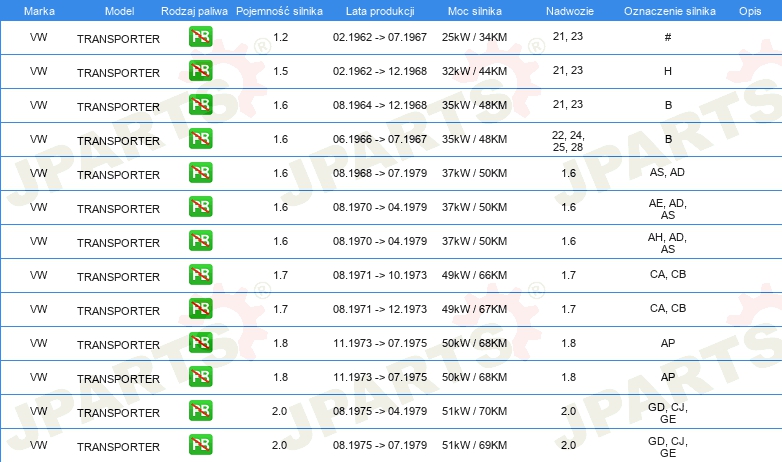Click petrol icon in the 08.1968 -> 07.1979 row

tap(200, 172)
